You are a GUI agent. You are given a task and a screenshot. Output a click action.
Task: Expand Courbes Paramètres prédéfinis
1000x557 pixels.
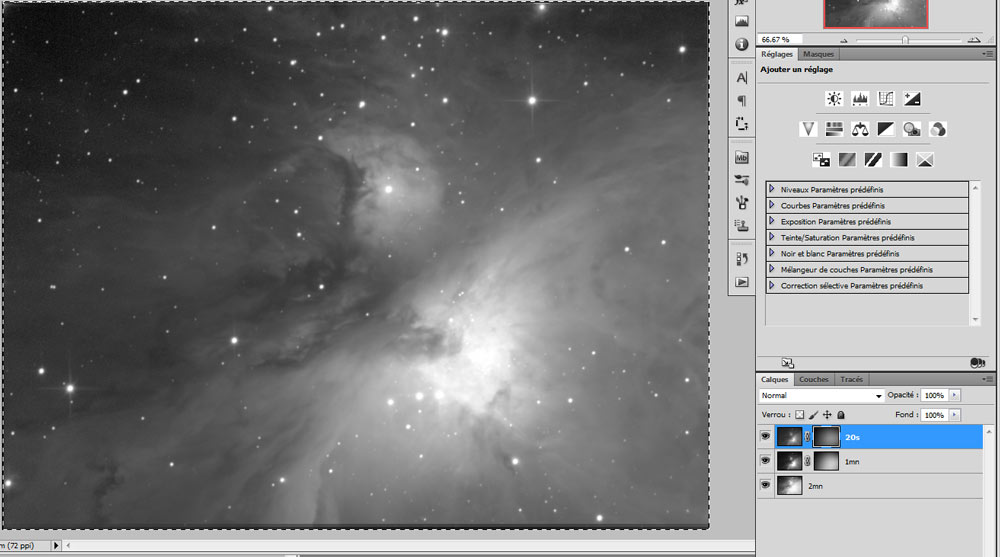click(x=772, y=205)
